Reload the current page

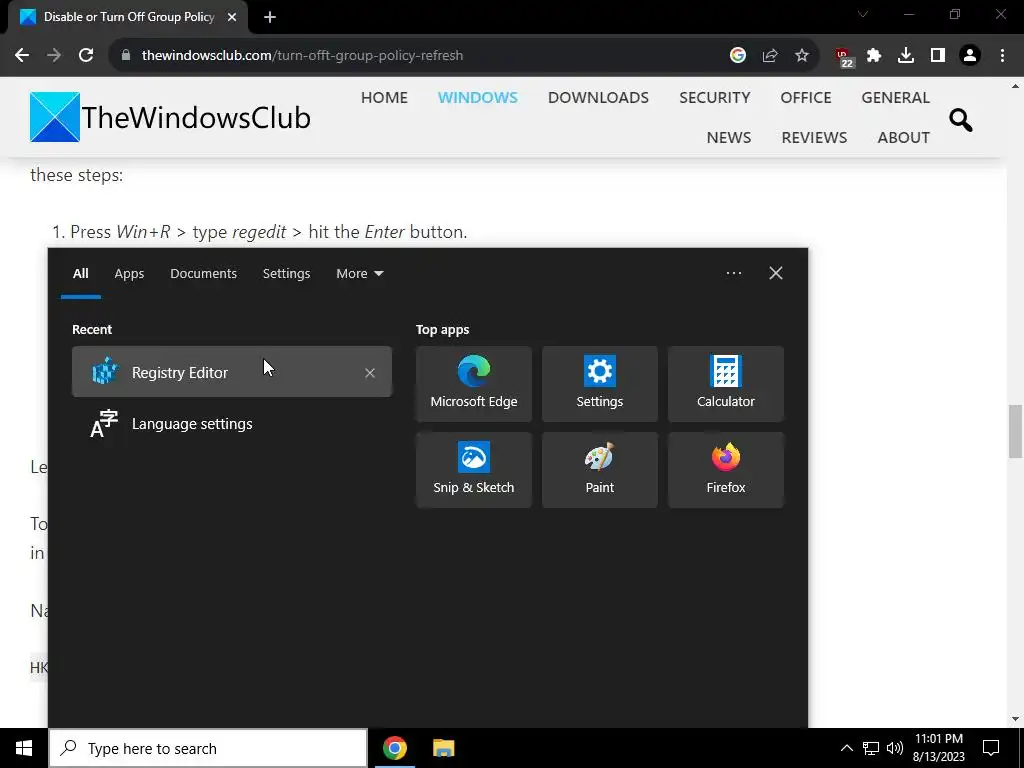[x=86, y=56]
